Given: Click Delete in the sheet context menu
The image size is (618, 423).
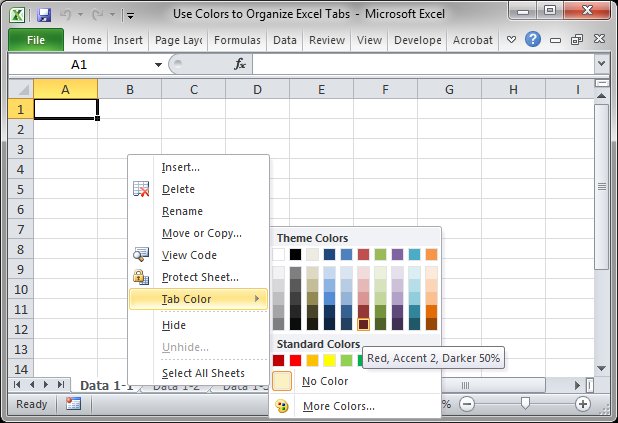Looking at the screenshot, I should click(178, 189).
